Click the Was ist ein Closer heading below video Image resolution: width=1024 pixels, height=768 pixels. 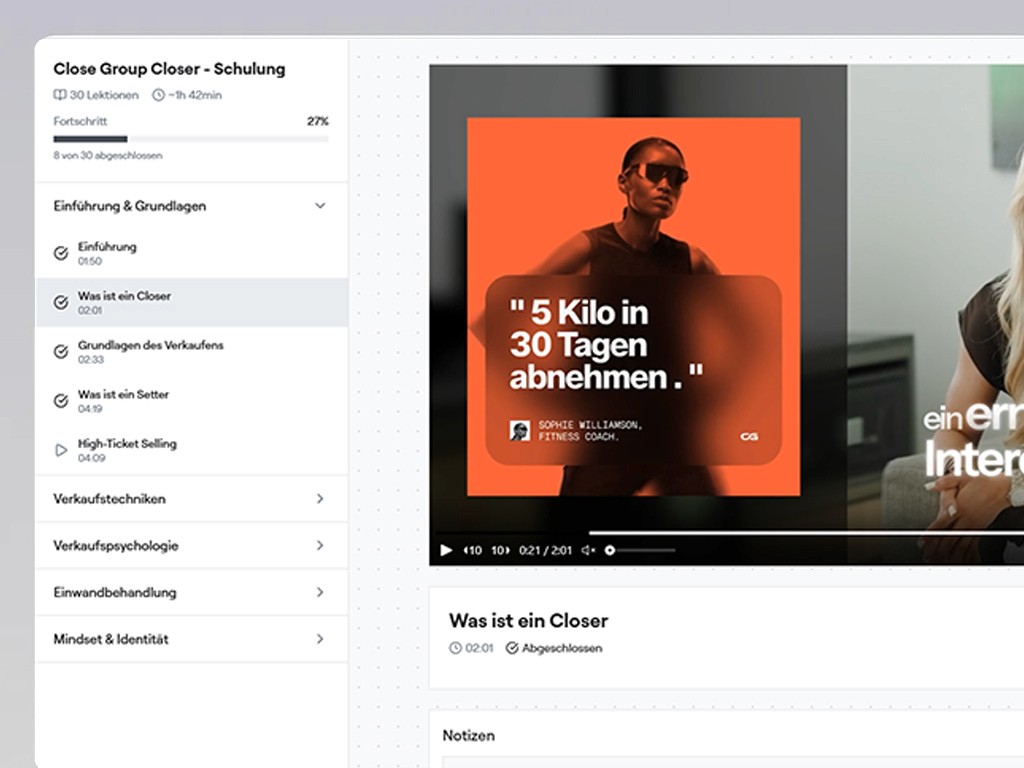click(528, 620)
